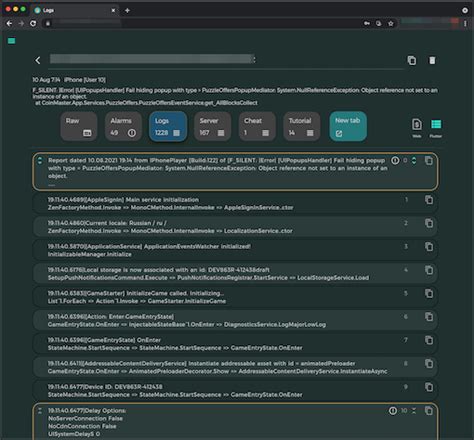Viewport: 474px width, 440px height.
Task: Click the browser address bar
Action: (x=207, y=23)
